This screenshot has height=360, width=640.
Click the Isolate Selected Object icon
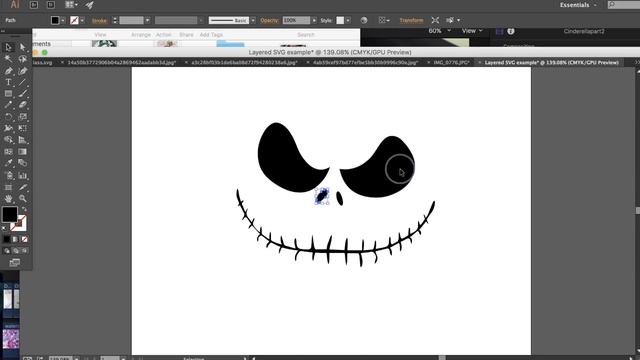click(435, 20)
